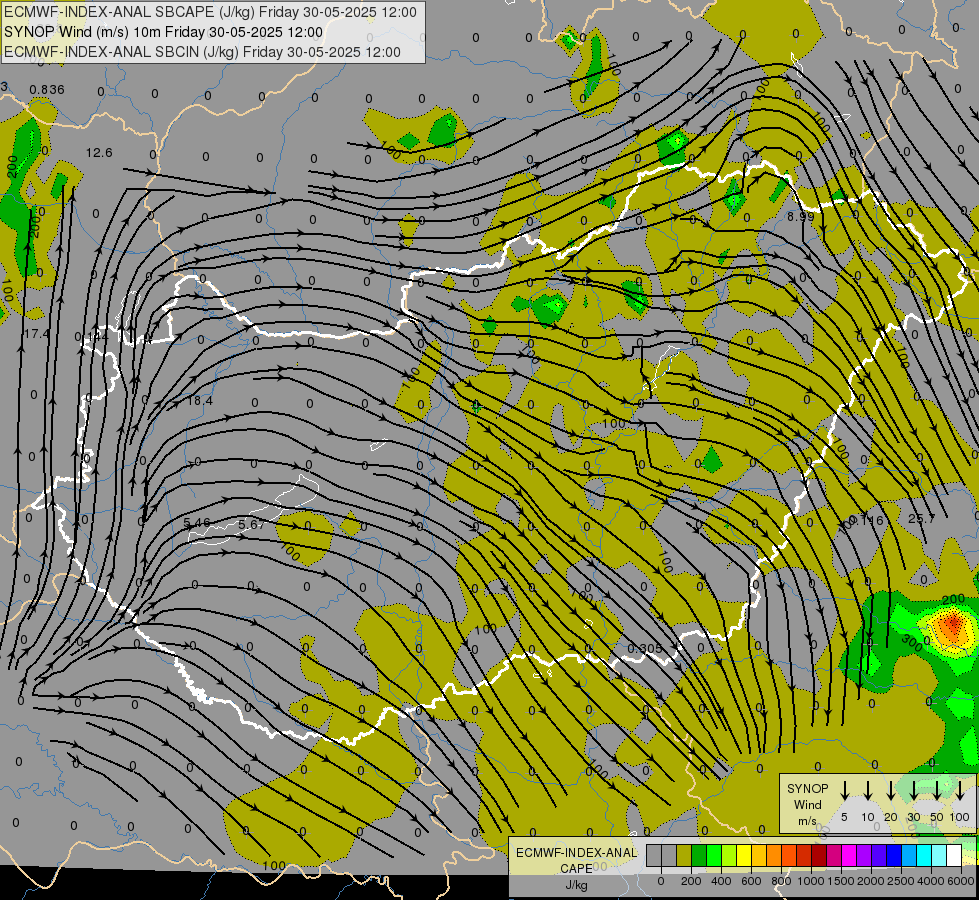
Task: Click the 2500 tick label on CAPE scale
Action: [x=900, y=881]
